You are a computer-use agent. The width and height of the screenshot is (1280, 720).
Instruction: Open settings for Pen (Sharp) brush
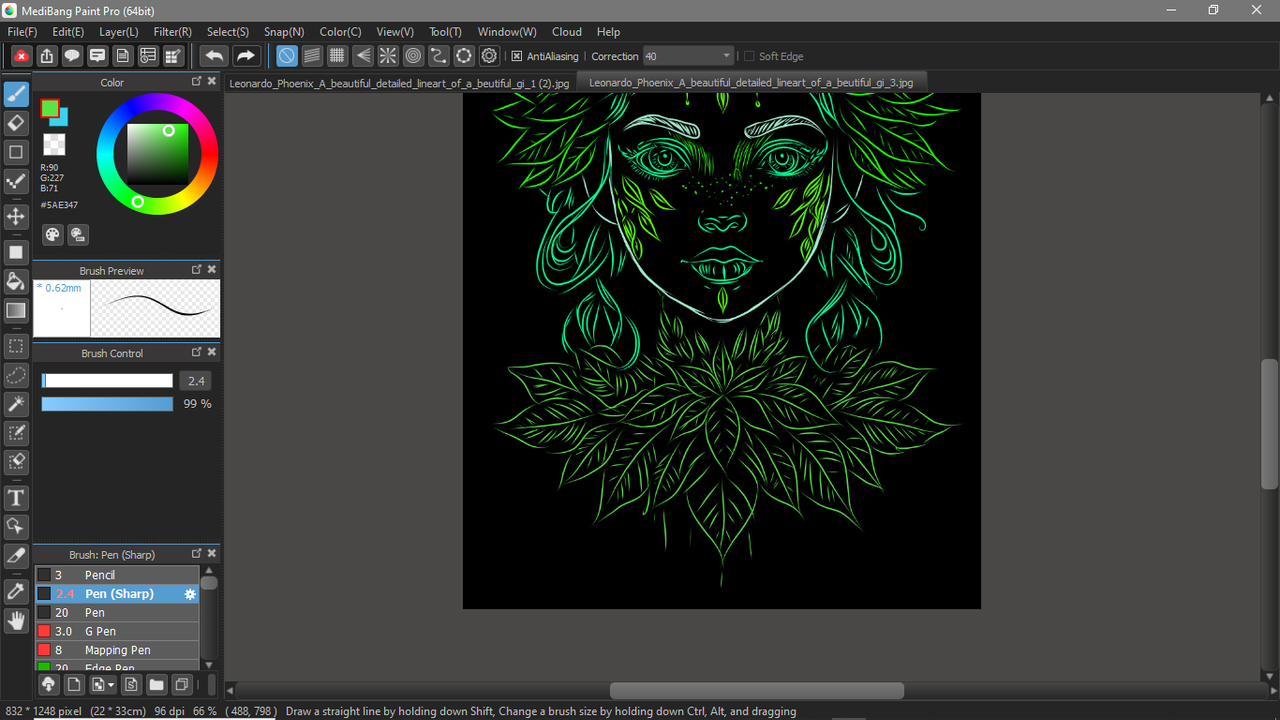(x=190, y=594)
